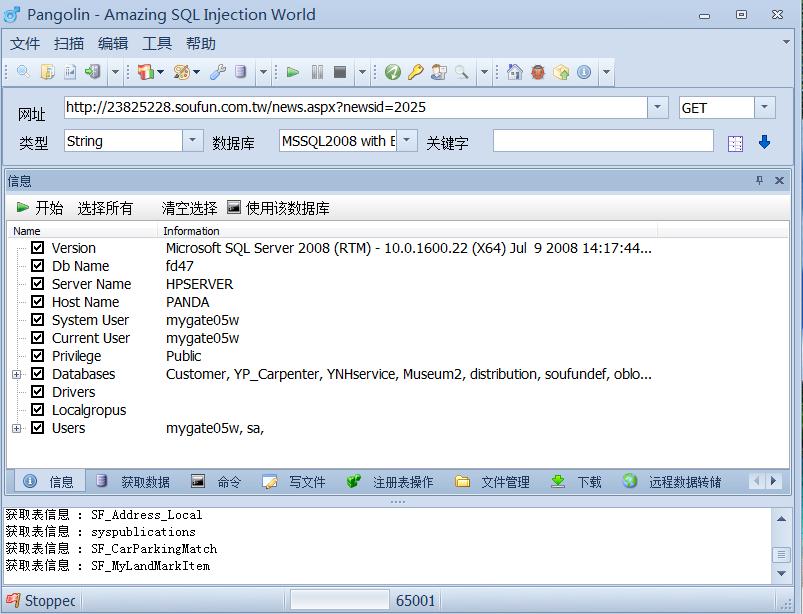The height and width of the screenshot is (614, 803).
Task: Open the 编辑 menu
Action: click(x=113, y=44)
